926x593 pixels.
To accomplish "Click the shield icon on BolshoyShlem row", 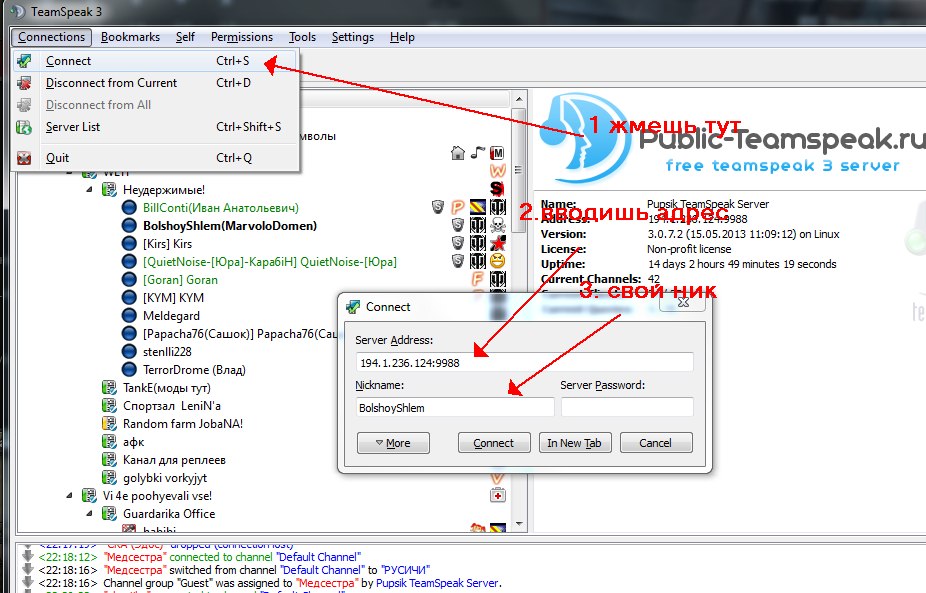I will point(458,225).
